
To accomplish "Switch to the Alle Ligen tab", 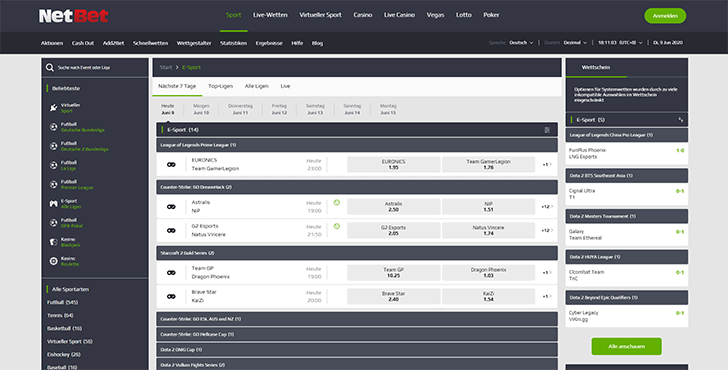I will 257,86.
